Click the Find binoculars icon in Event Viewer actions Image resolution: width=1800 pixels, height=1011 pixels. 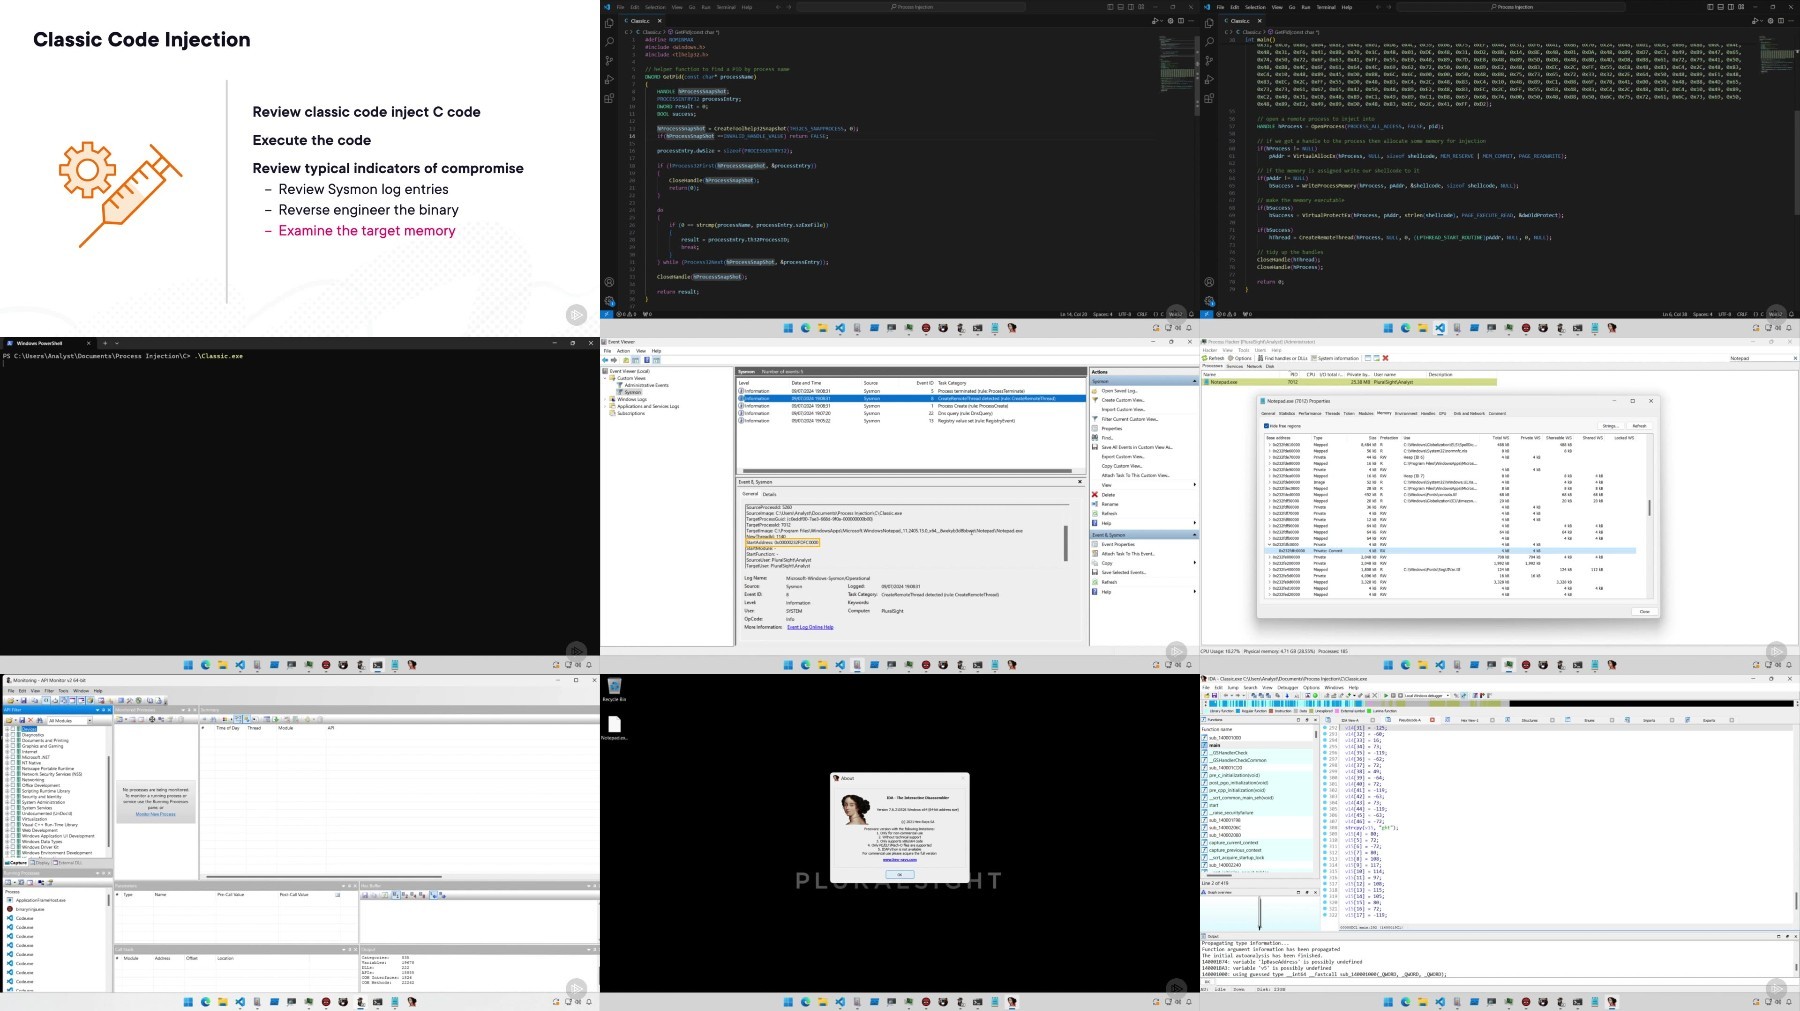point(1095,438)
